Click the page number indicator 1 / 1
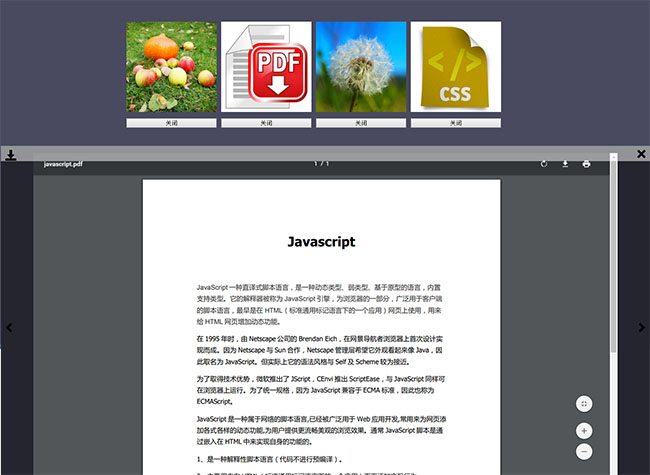650x475 pixels. 321,164
